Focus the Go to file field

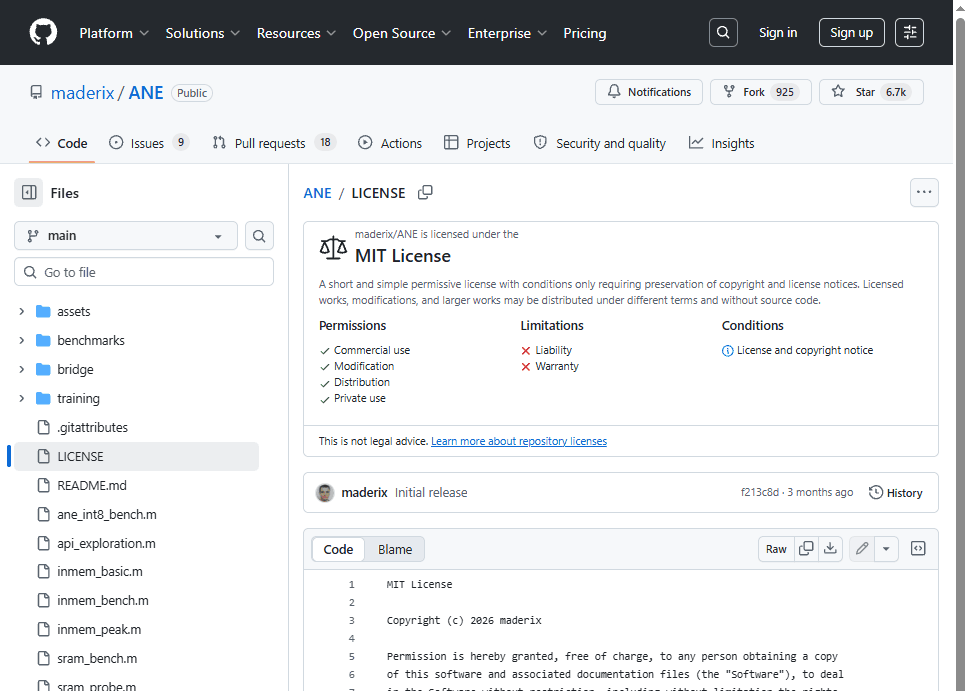tap(144, 272)
